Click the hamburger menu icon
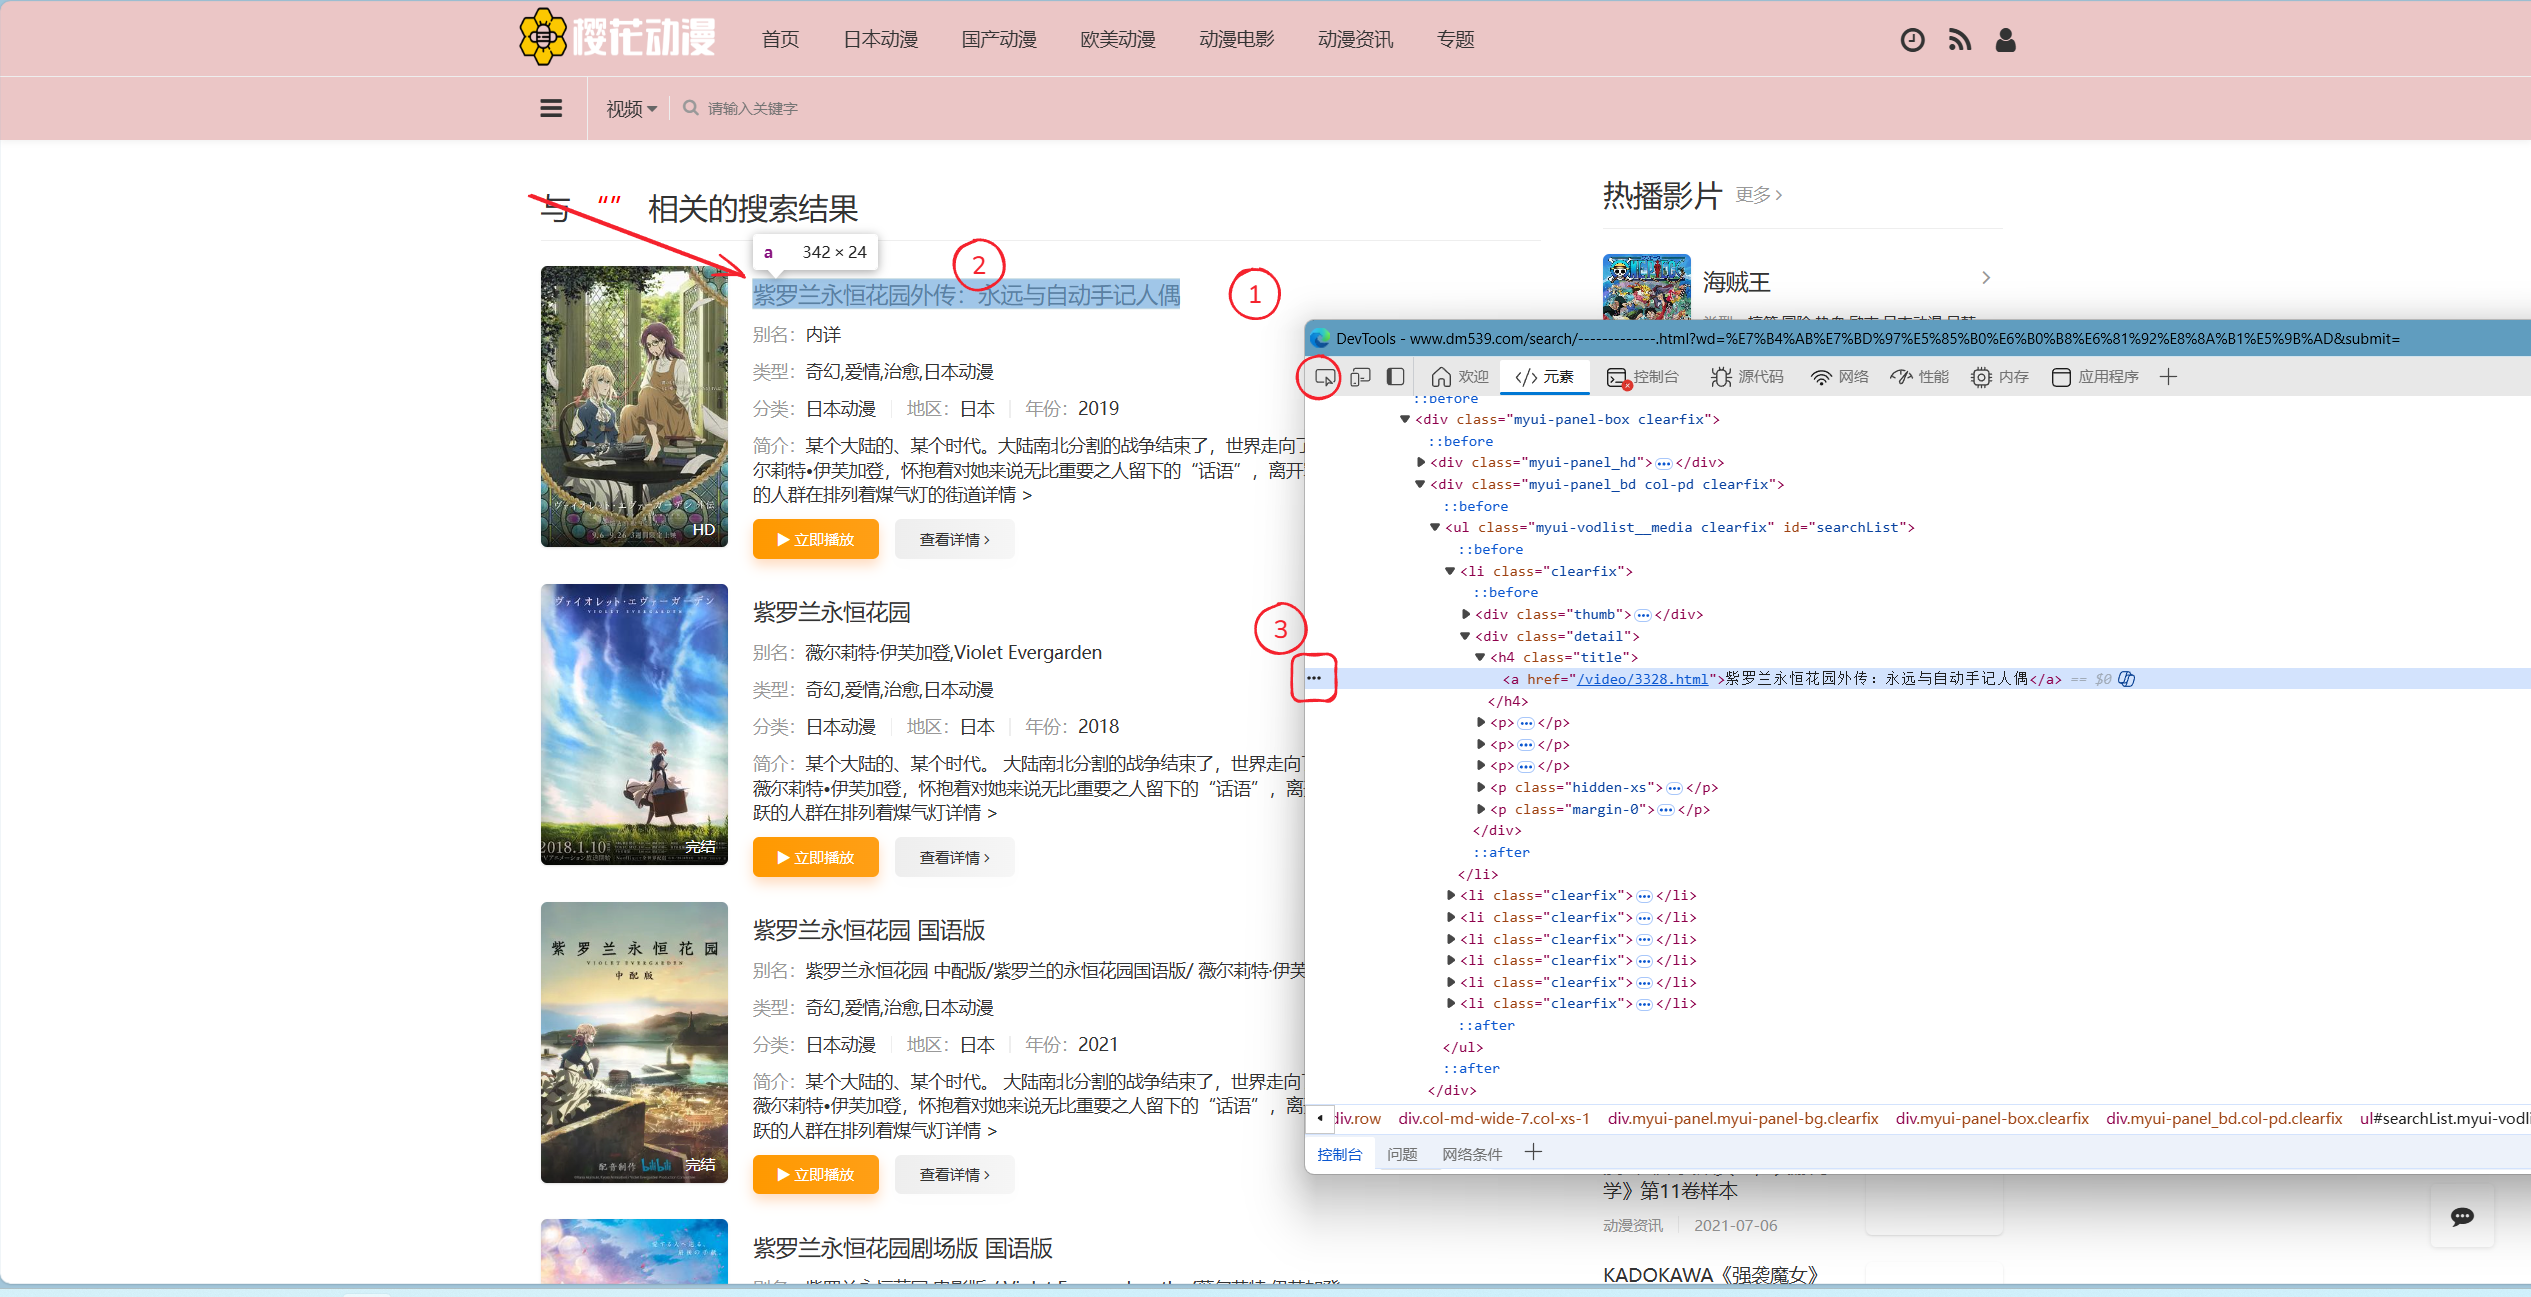This screenshot has width=2531, height=1297. tap(551, 108)
